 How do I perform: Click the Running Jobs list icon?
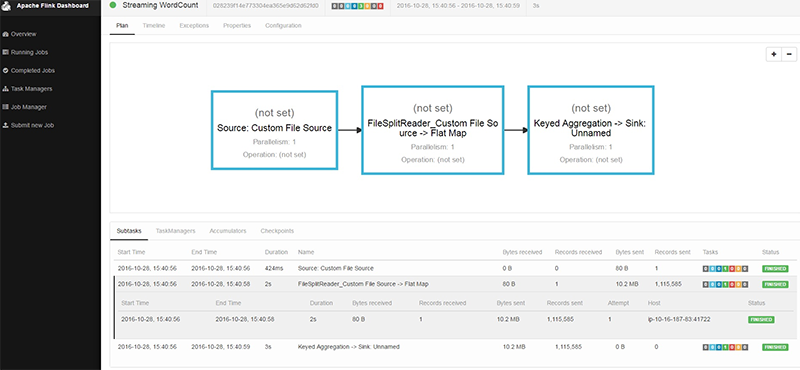6,53
